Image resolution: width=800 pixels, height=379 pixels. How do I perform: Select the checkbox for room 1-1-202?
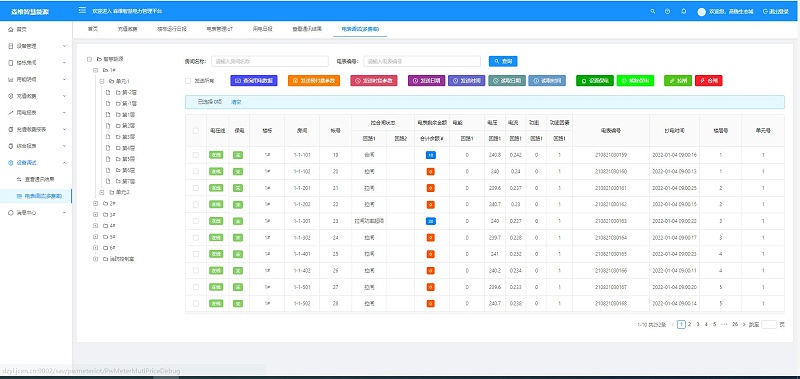click(x=195, y=204)
